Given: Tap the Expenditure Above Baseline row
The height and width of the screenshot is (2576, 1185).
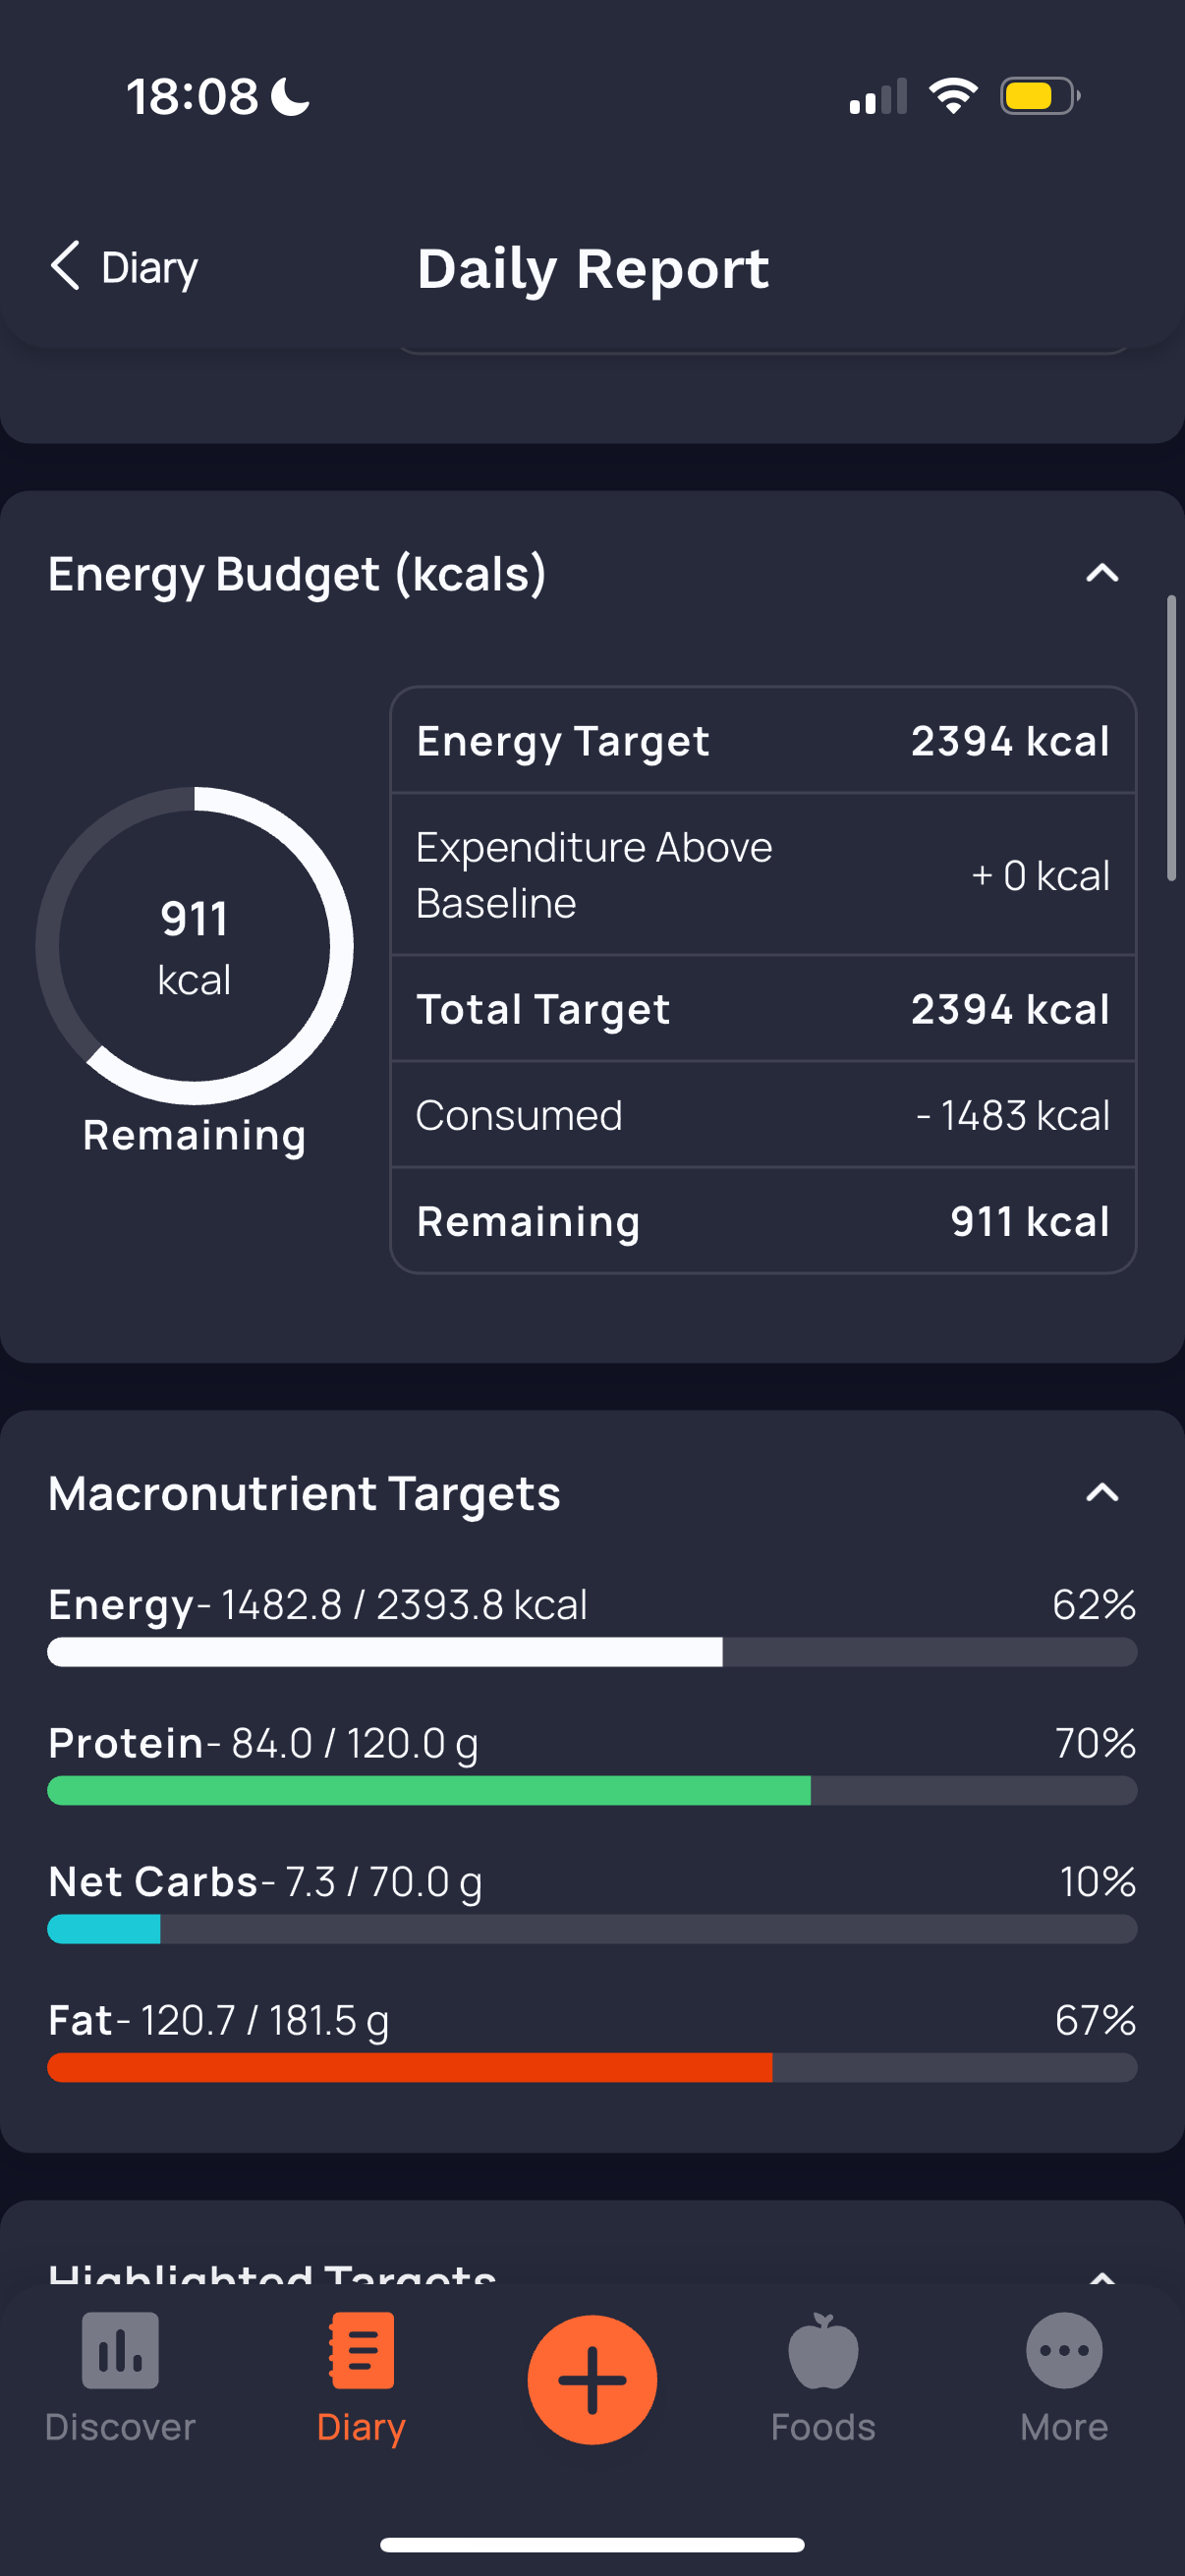Looking at the screenshot, I should [762, 875].
